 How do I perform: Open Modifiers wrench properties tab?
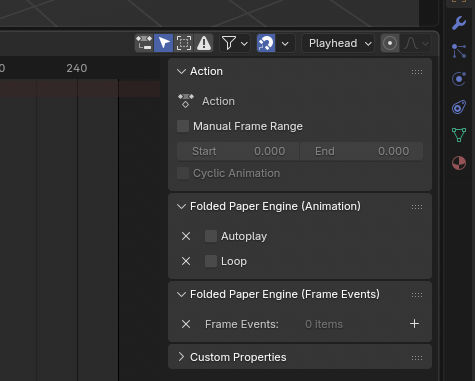click(x=459, y=23)
